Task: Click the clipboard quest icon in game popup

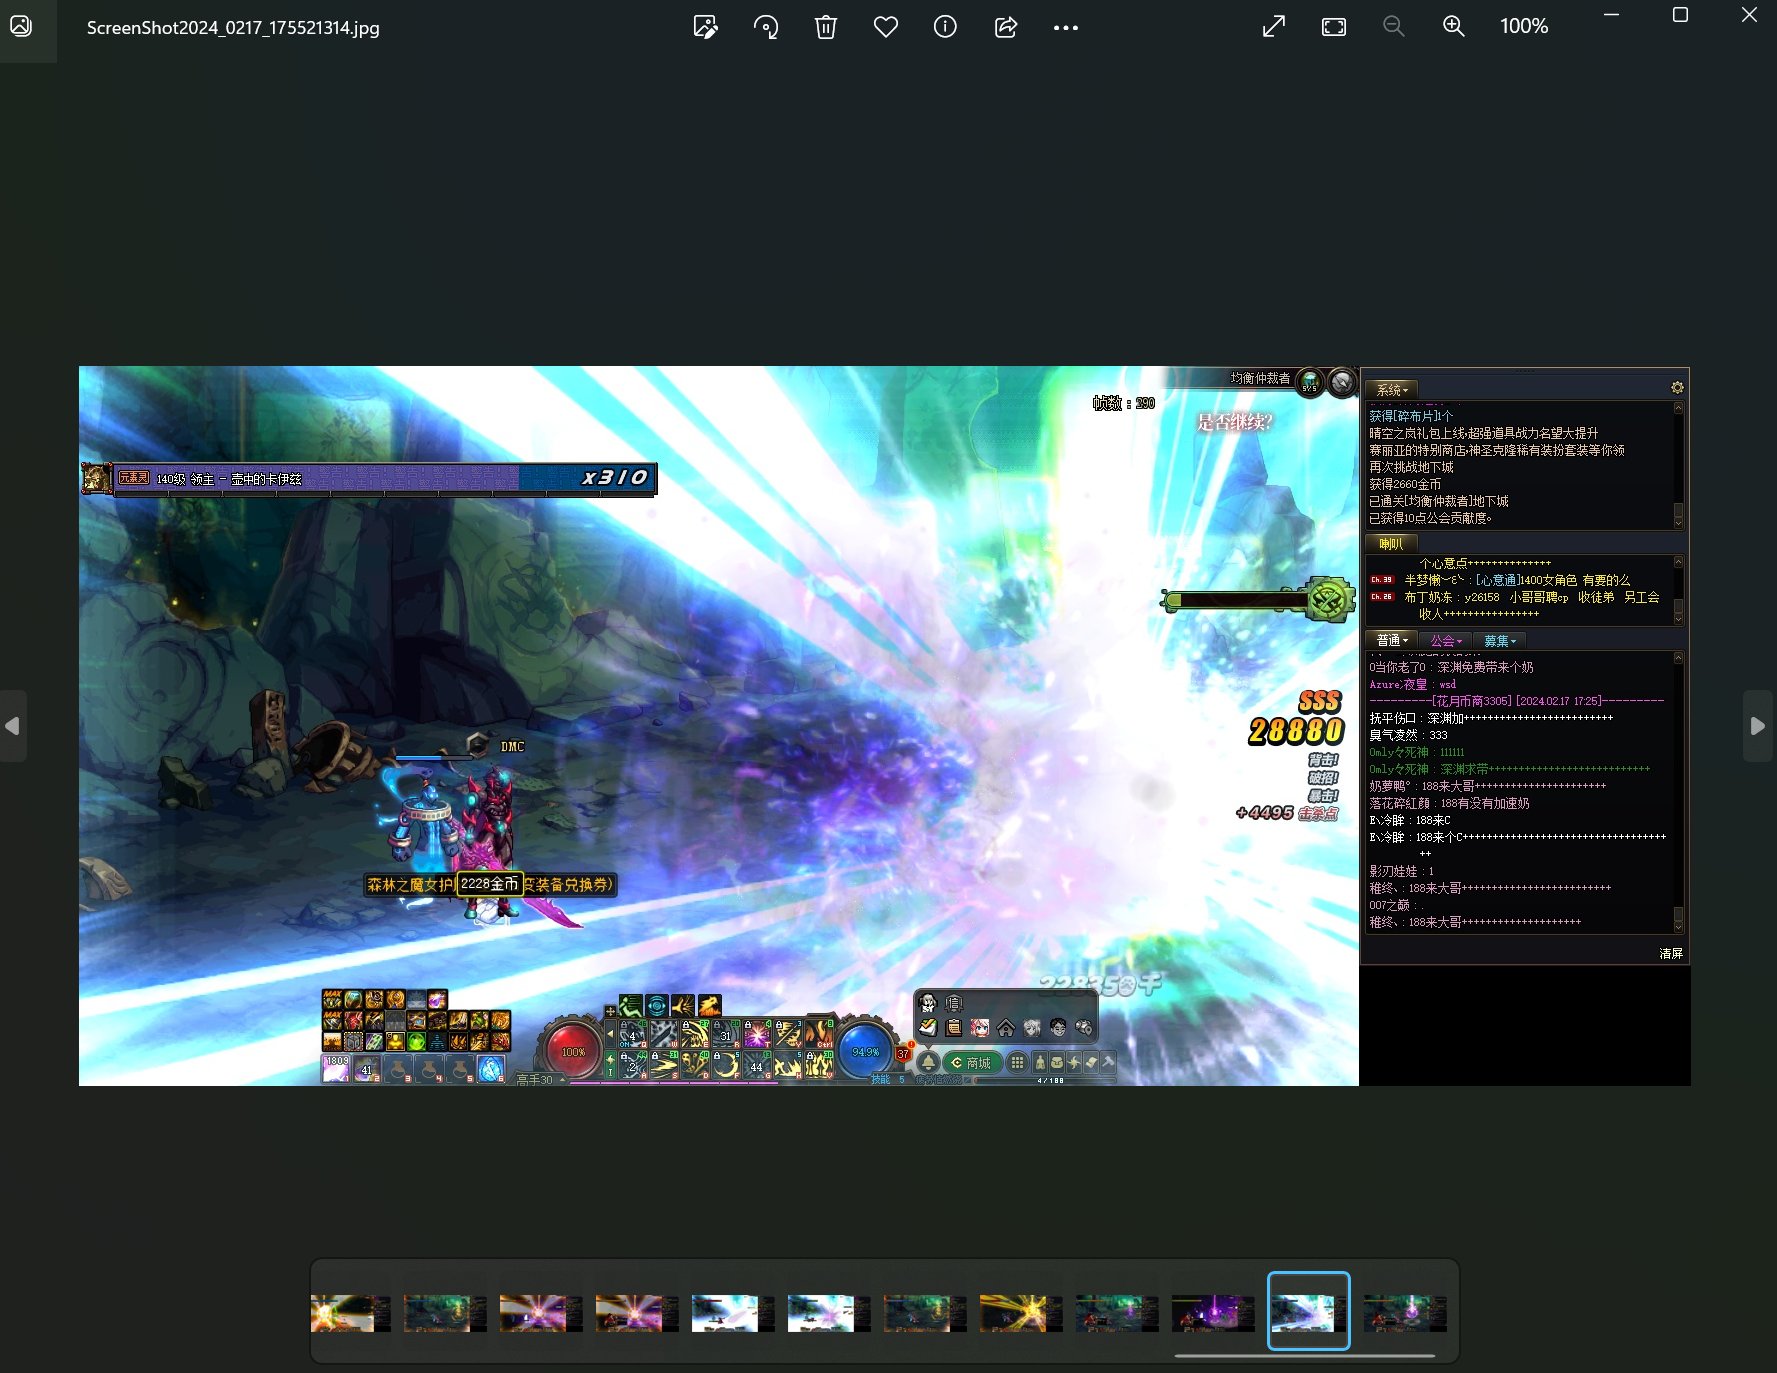Action: (x=954, y=1028)
